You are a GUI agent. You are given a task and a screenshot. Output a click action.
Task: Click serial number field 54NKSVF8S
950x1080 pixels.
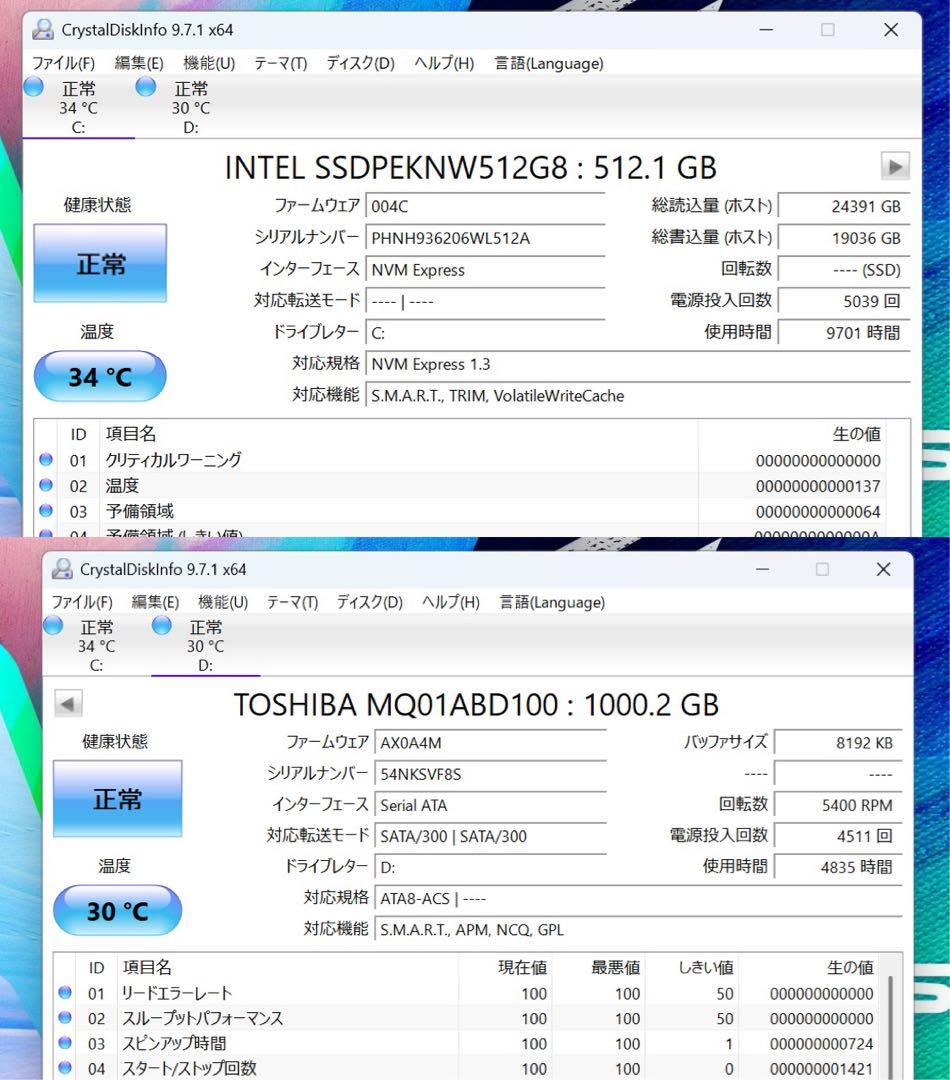491,774
